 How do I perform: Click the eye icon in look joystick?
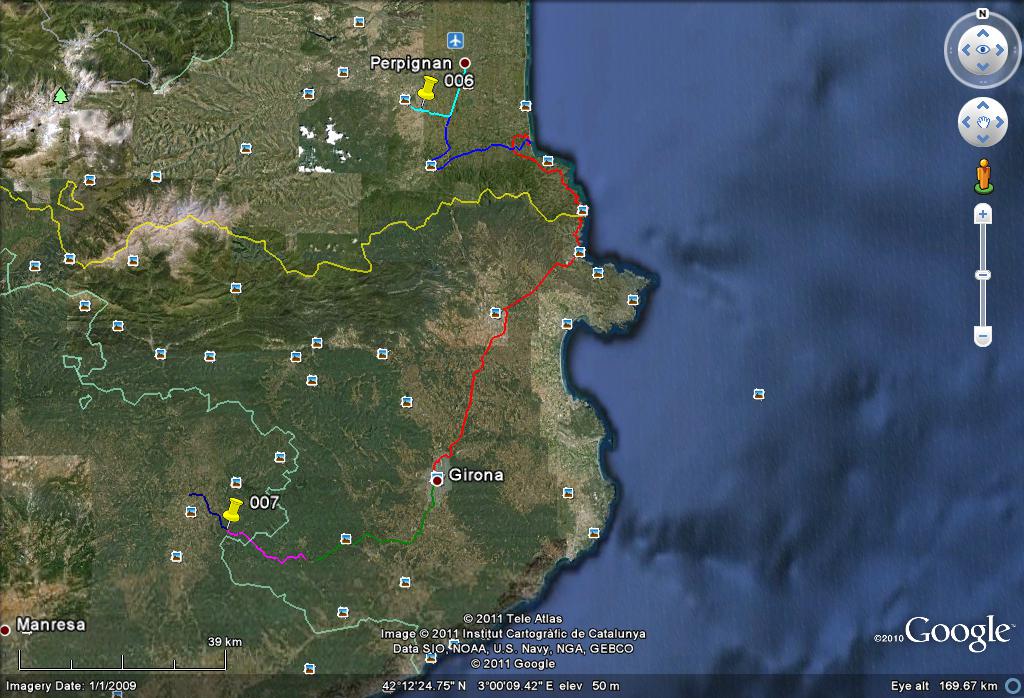coord(983,50)
